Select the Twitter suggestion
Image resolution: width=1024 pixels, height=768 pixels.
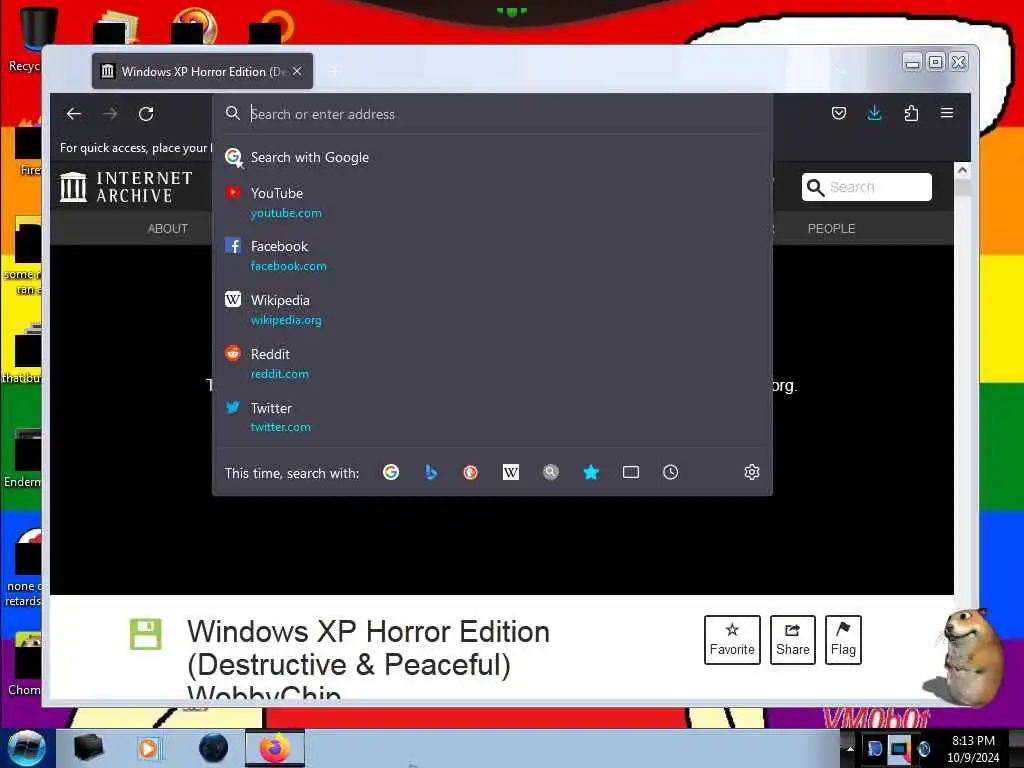492,417
